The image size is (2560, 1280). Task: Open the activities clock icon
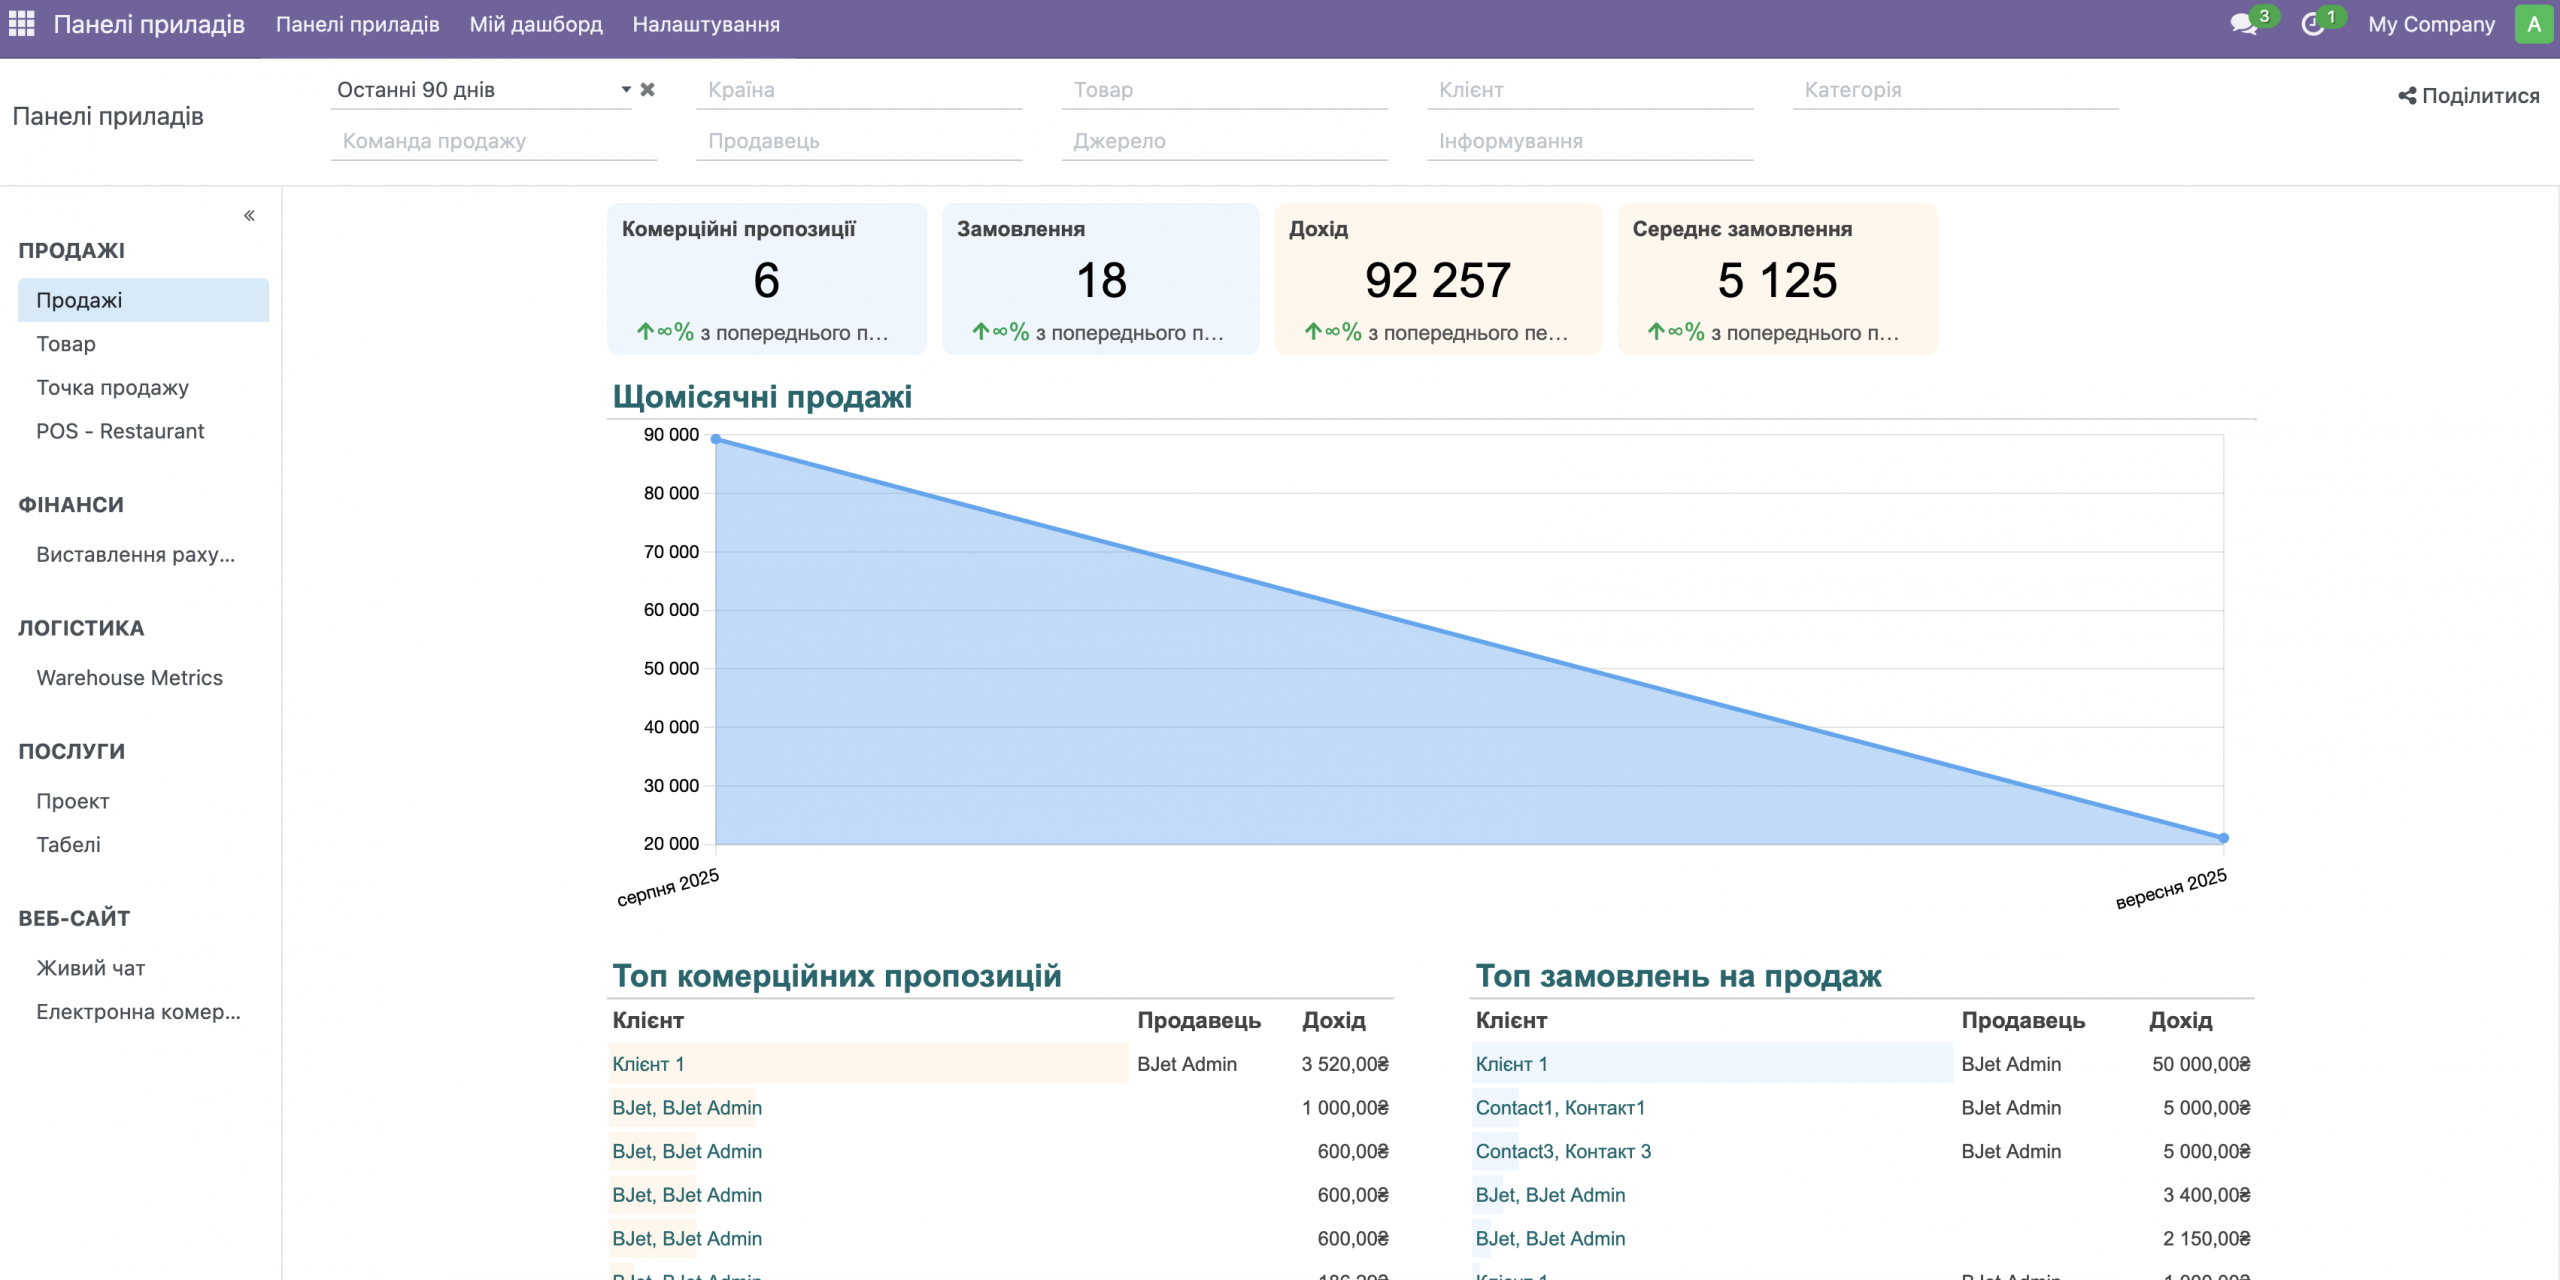pyautogui.click(x=2313, y=24)
